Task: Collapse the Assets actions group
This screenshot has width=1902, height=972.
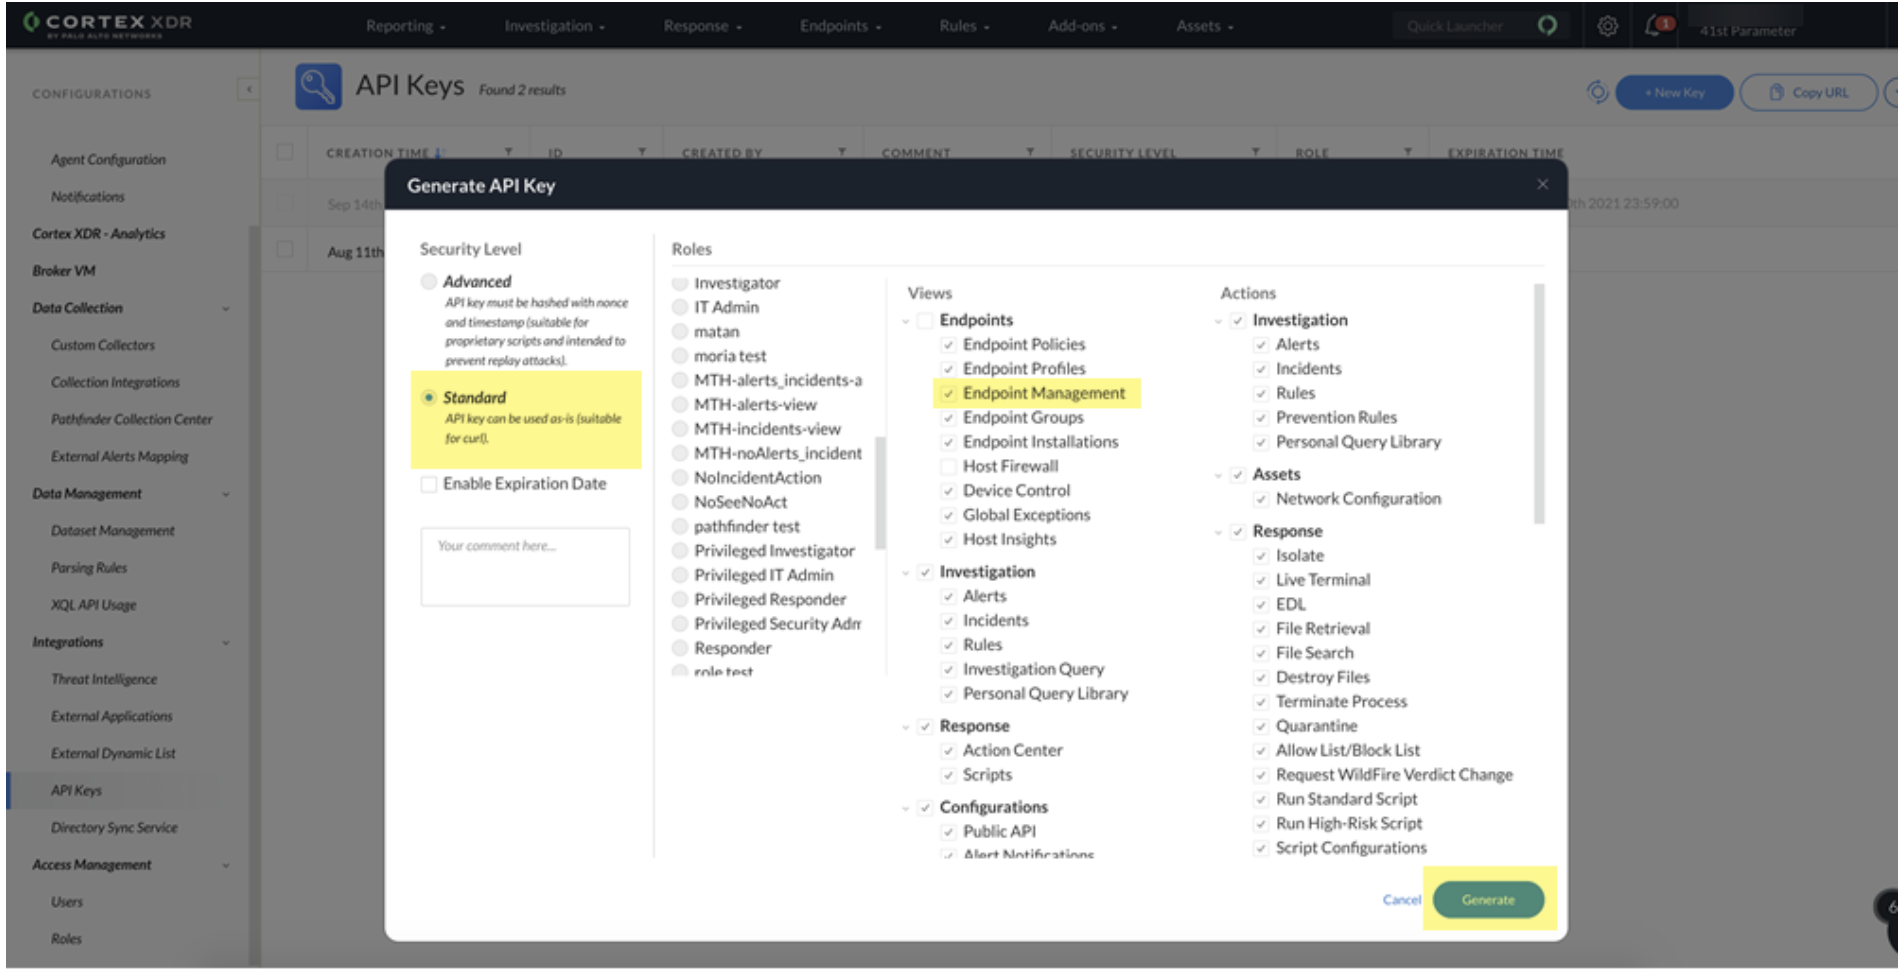Action: 1218,475
